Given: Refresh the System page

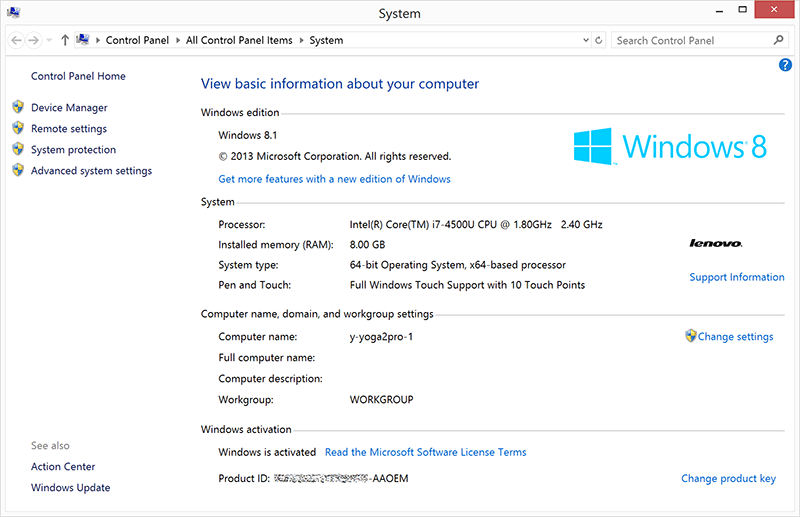Looking at the screenshot, I should (x=599, y=40).
